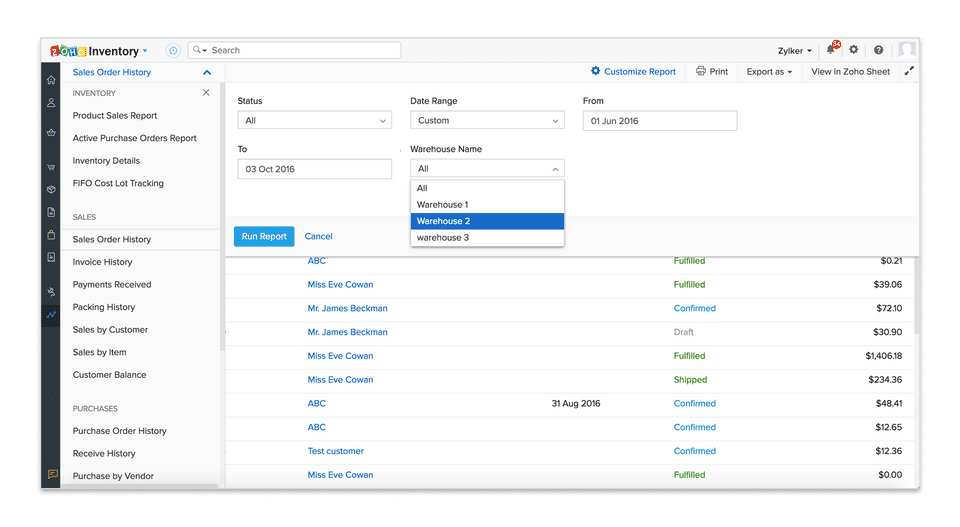Click the Shipped status text
The height and width of the screenshot is (527, 960).
pos(691,379)
